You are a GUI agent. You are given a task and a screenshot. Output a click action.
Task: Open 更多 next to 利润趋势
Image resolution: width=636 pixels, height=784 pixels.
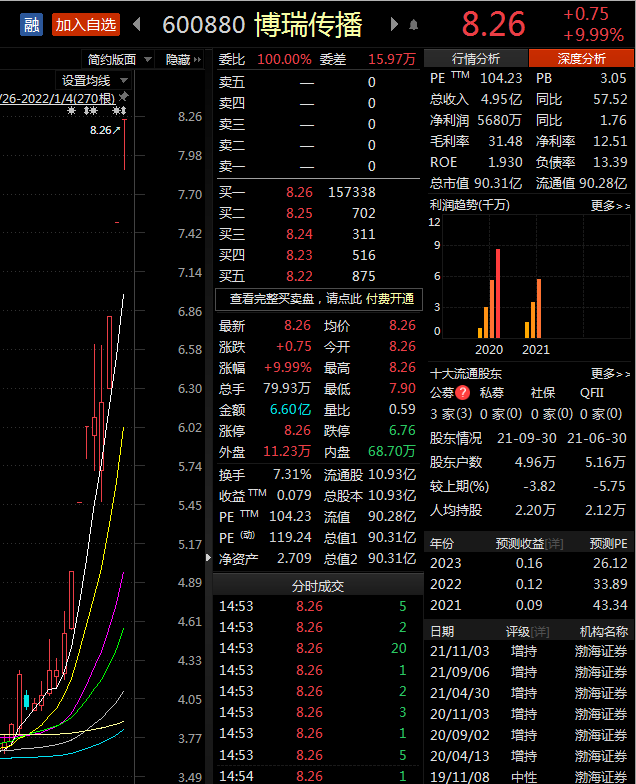click(x=610, y=205)
